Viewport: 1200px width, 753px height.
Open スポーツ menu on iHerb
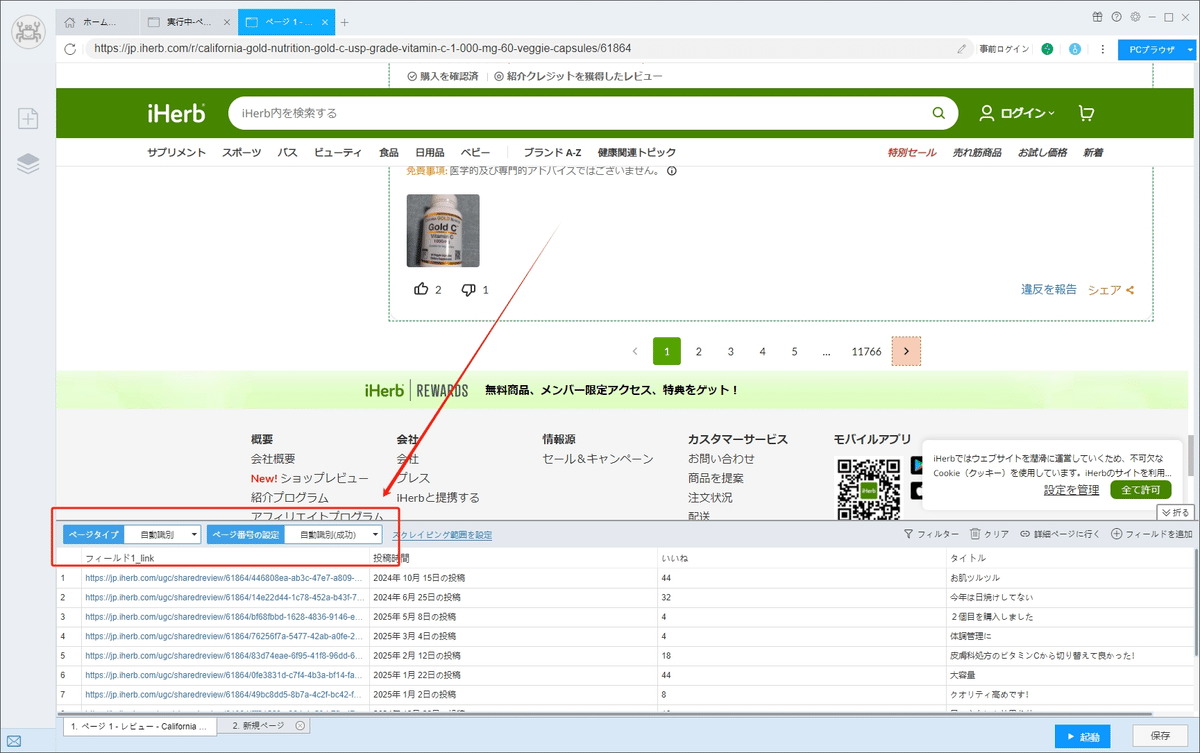pyautogui.click(x=241, y=153)
